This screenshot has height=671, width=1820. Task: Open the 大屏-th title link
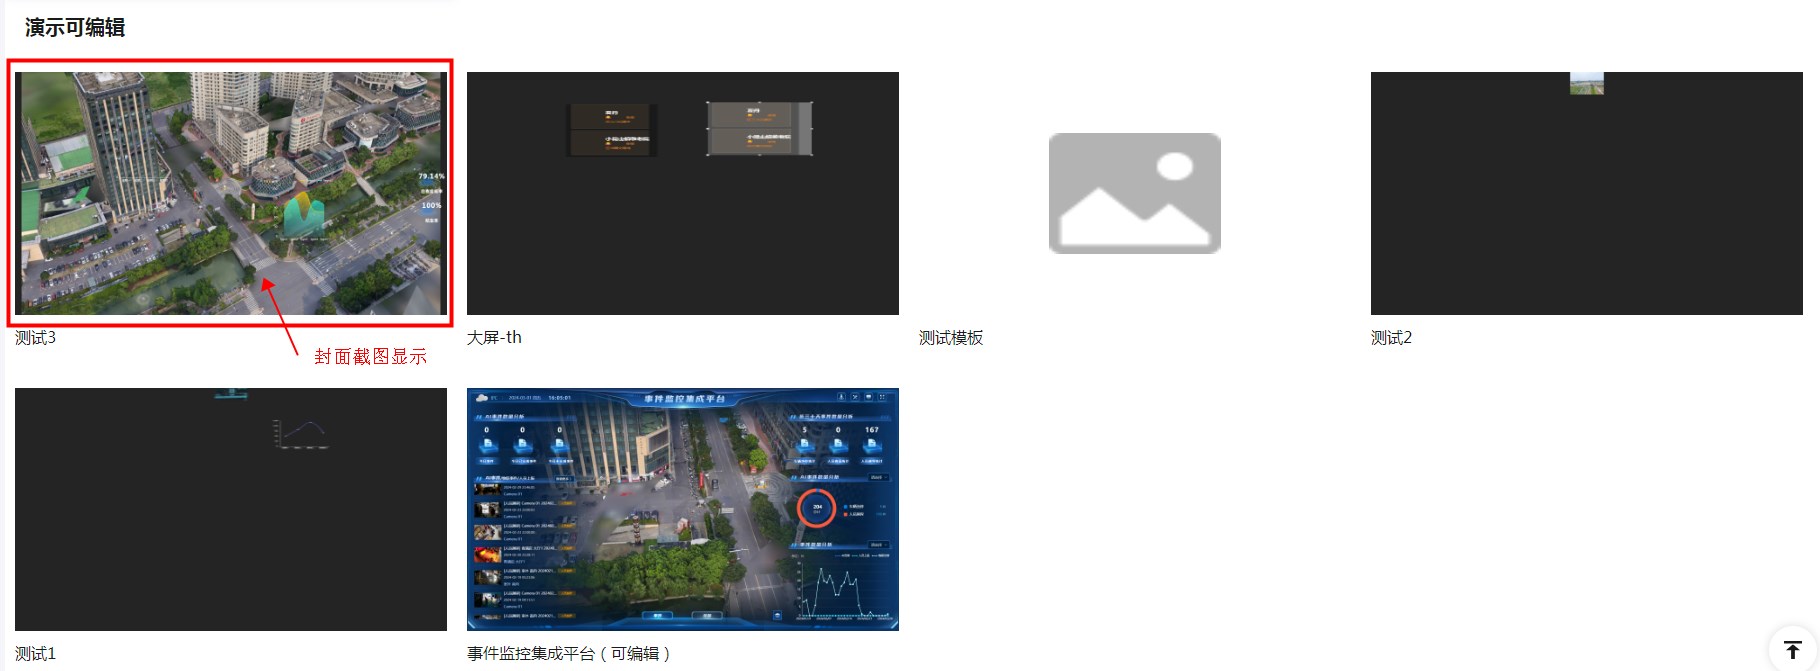click(x=494, y=338)
